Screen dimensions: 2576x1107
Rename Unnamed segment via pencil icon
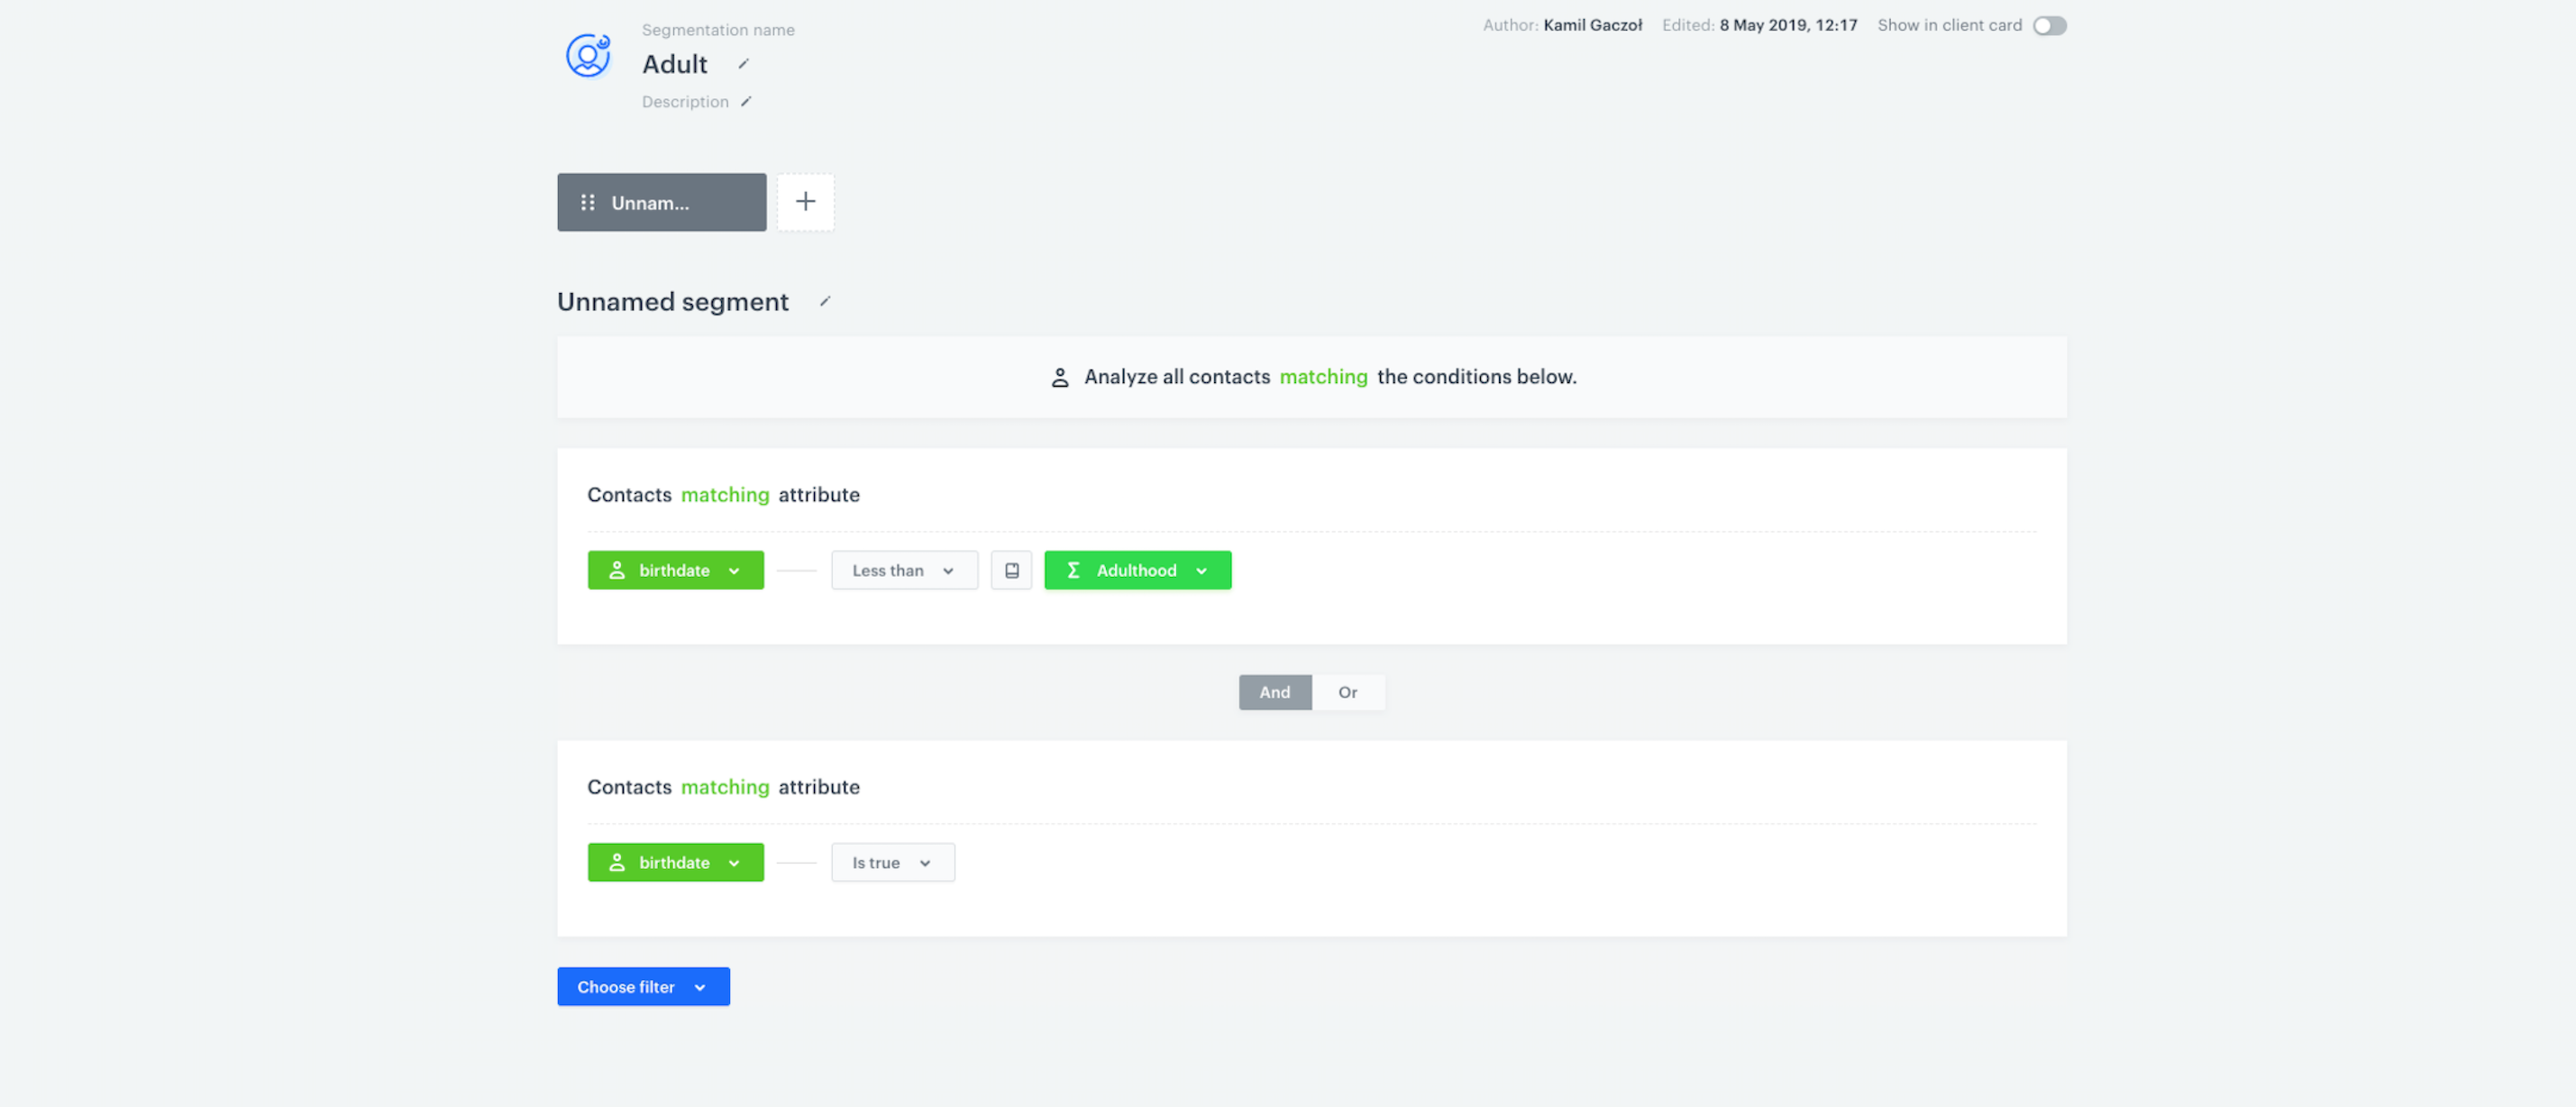click(825, 302)
